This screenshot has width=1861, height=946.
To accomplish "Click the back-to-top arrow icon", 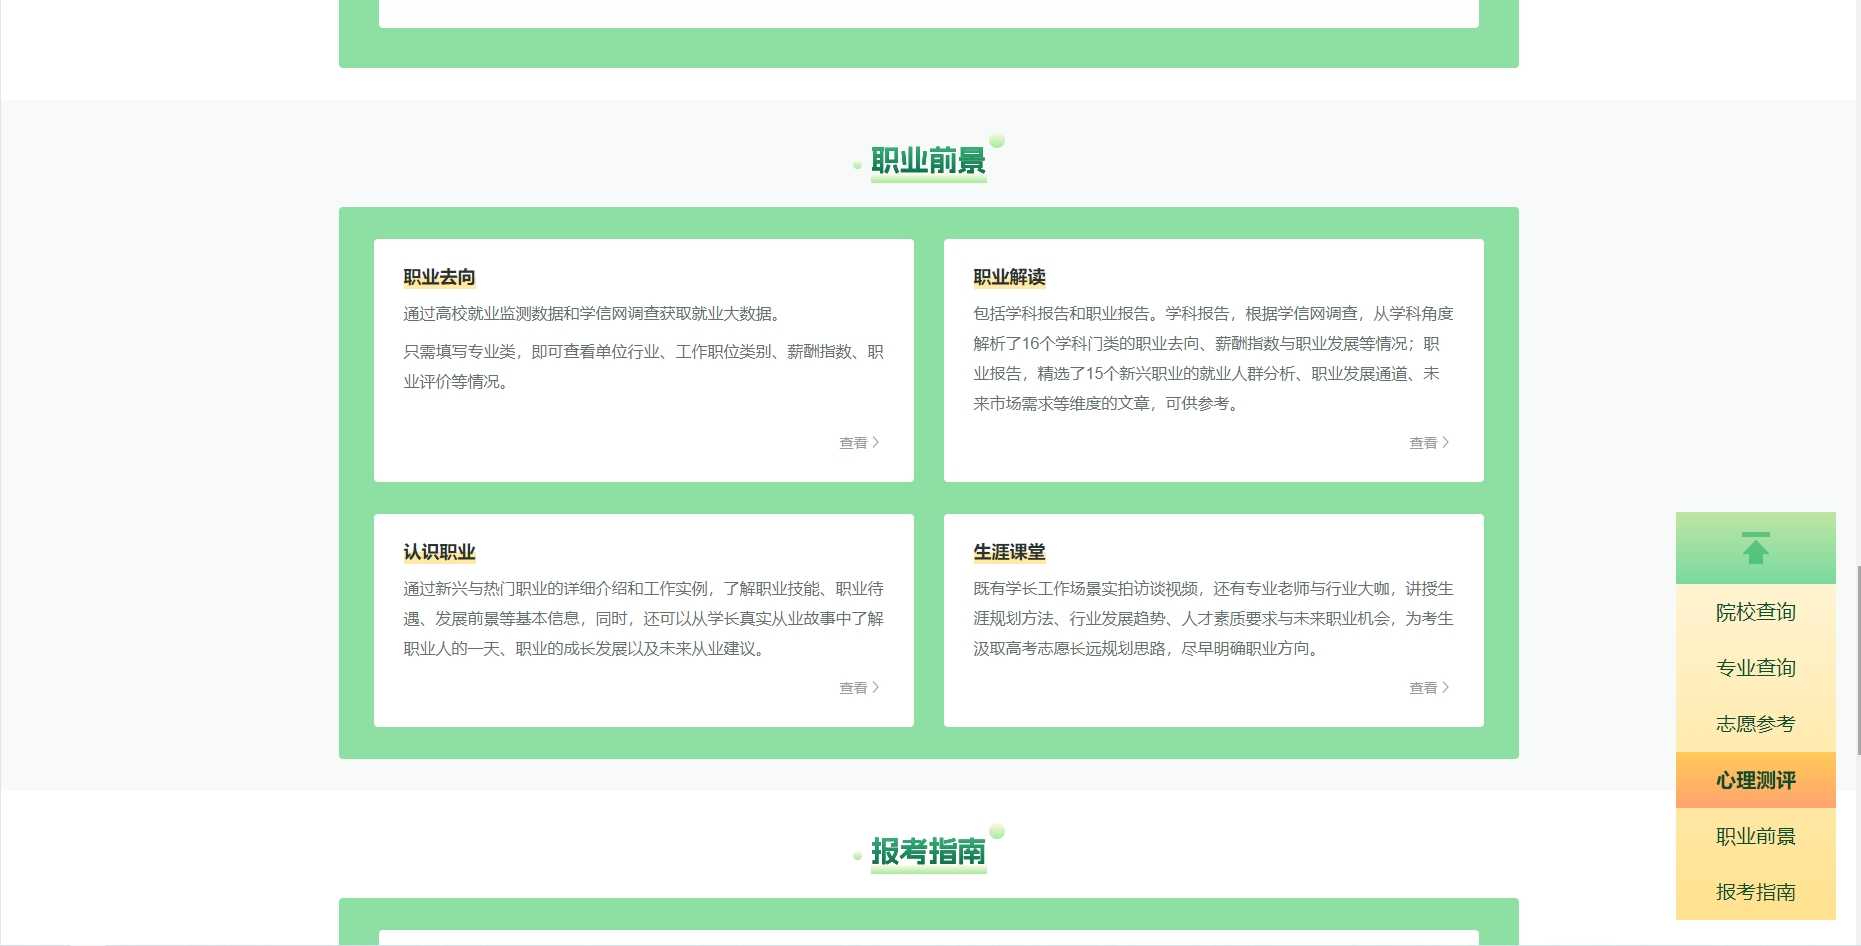I will click(x=1755, y=548).
